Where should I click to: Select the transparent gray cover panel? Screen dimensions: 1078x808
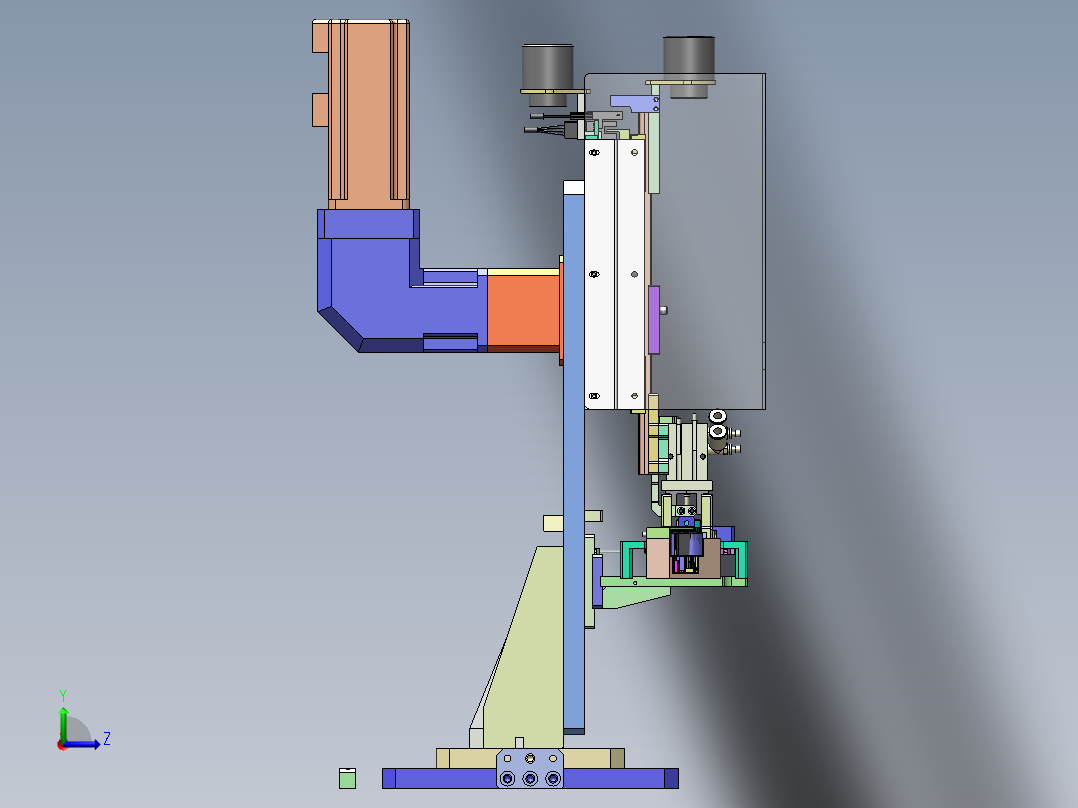tap(708, 241)
